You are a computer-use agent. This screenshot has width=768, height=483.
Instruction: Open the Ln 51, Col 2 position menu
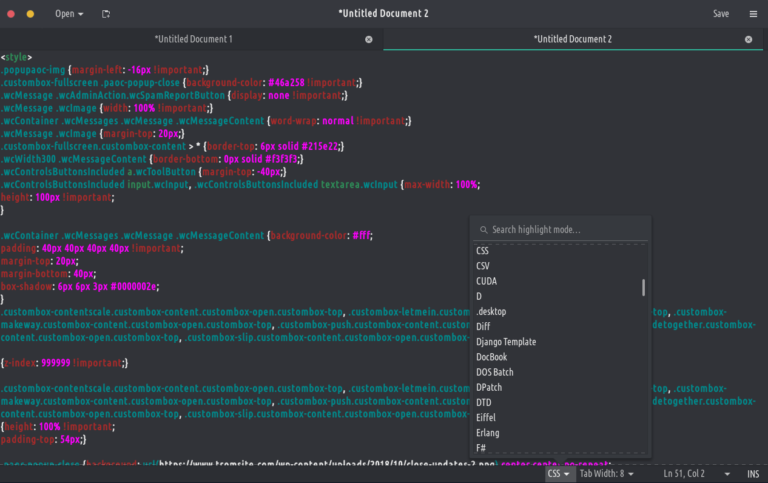click(x=684, y=473)
